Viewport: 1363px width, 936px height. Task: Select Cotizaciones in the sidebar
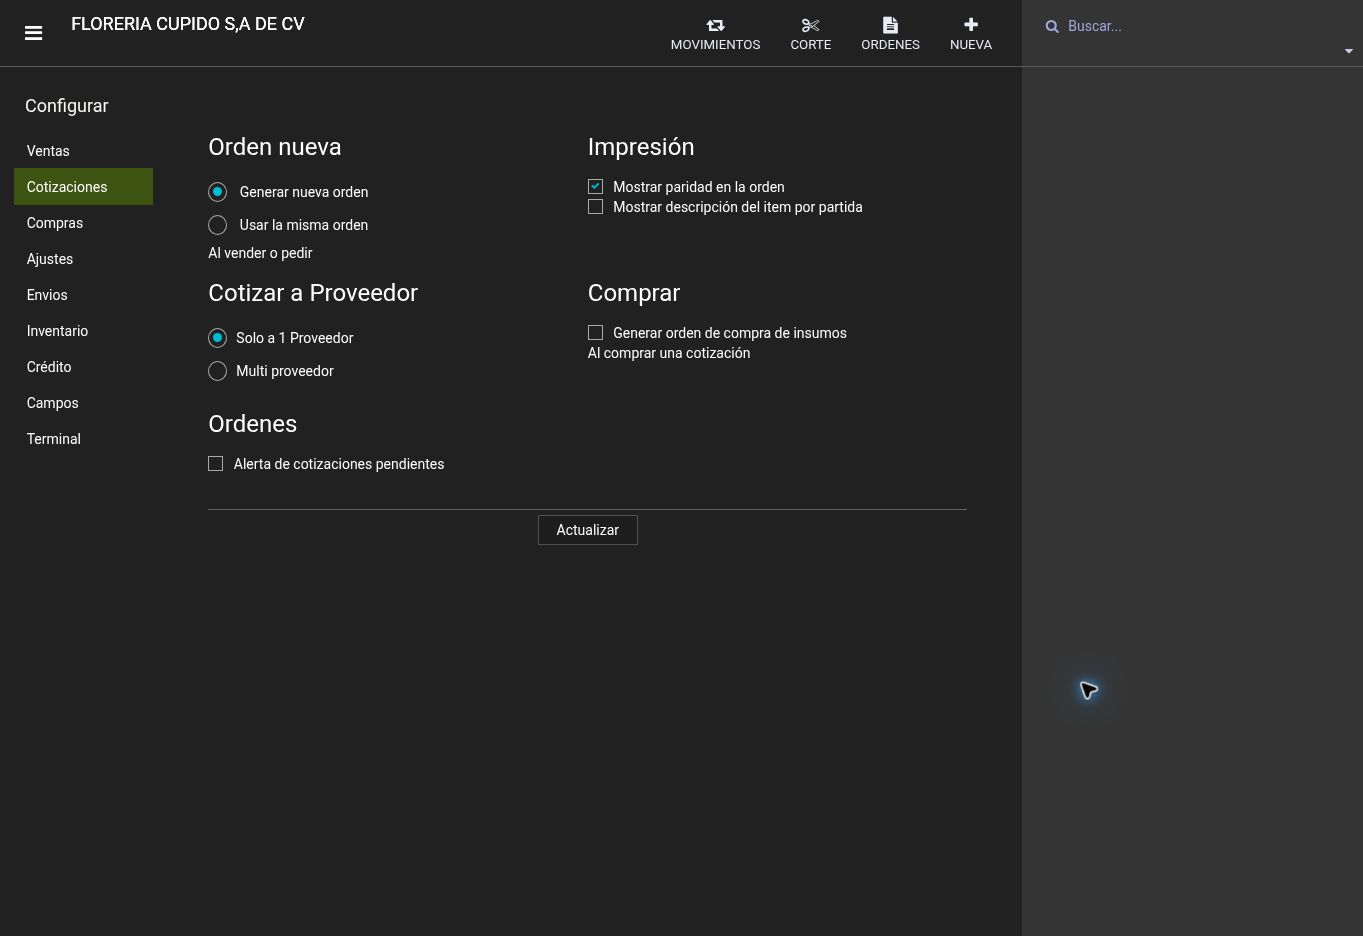83,187
